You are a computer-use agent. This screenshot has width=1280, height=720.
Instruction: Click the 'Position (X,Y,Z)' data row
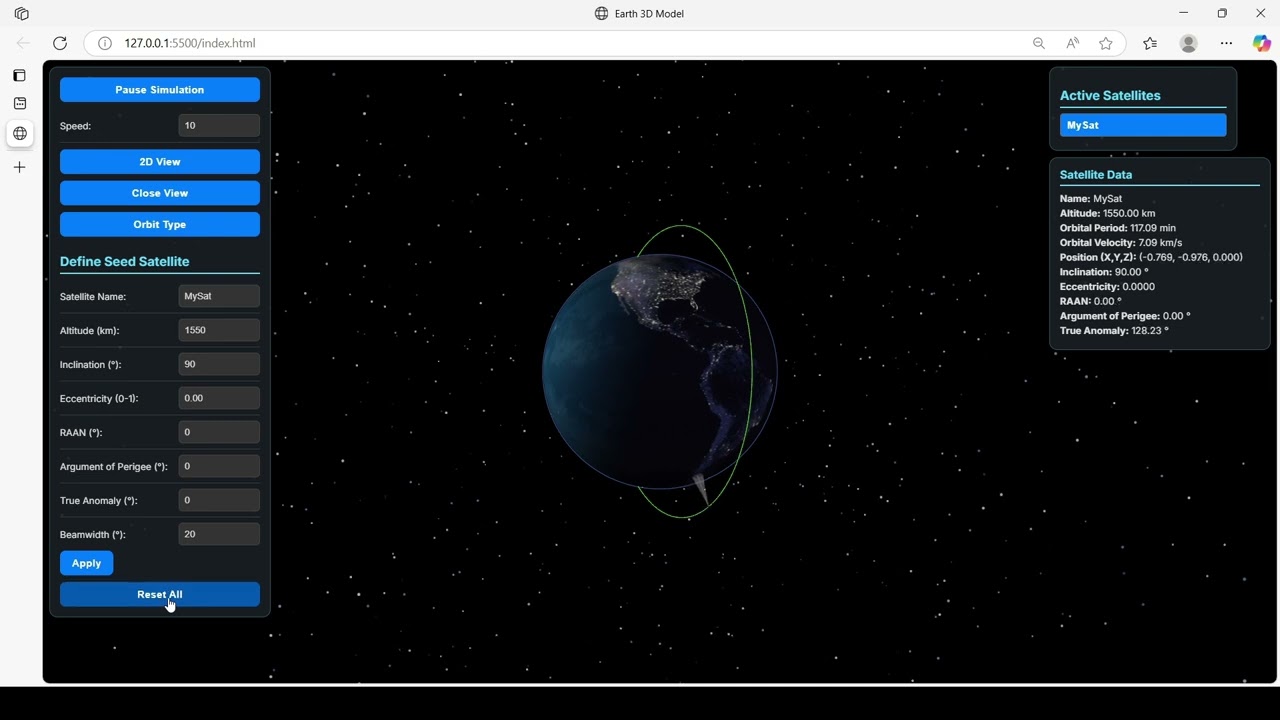point(1151,257)
